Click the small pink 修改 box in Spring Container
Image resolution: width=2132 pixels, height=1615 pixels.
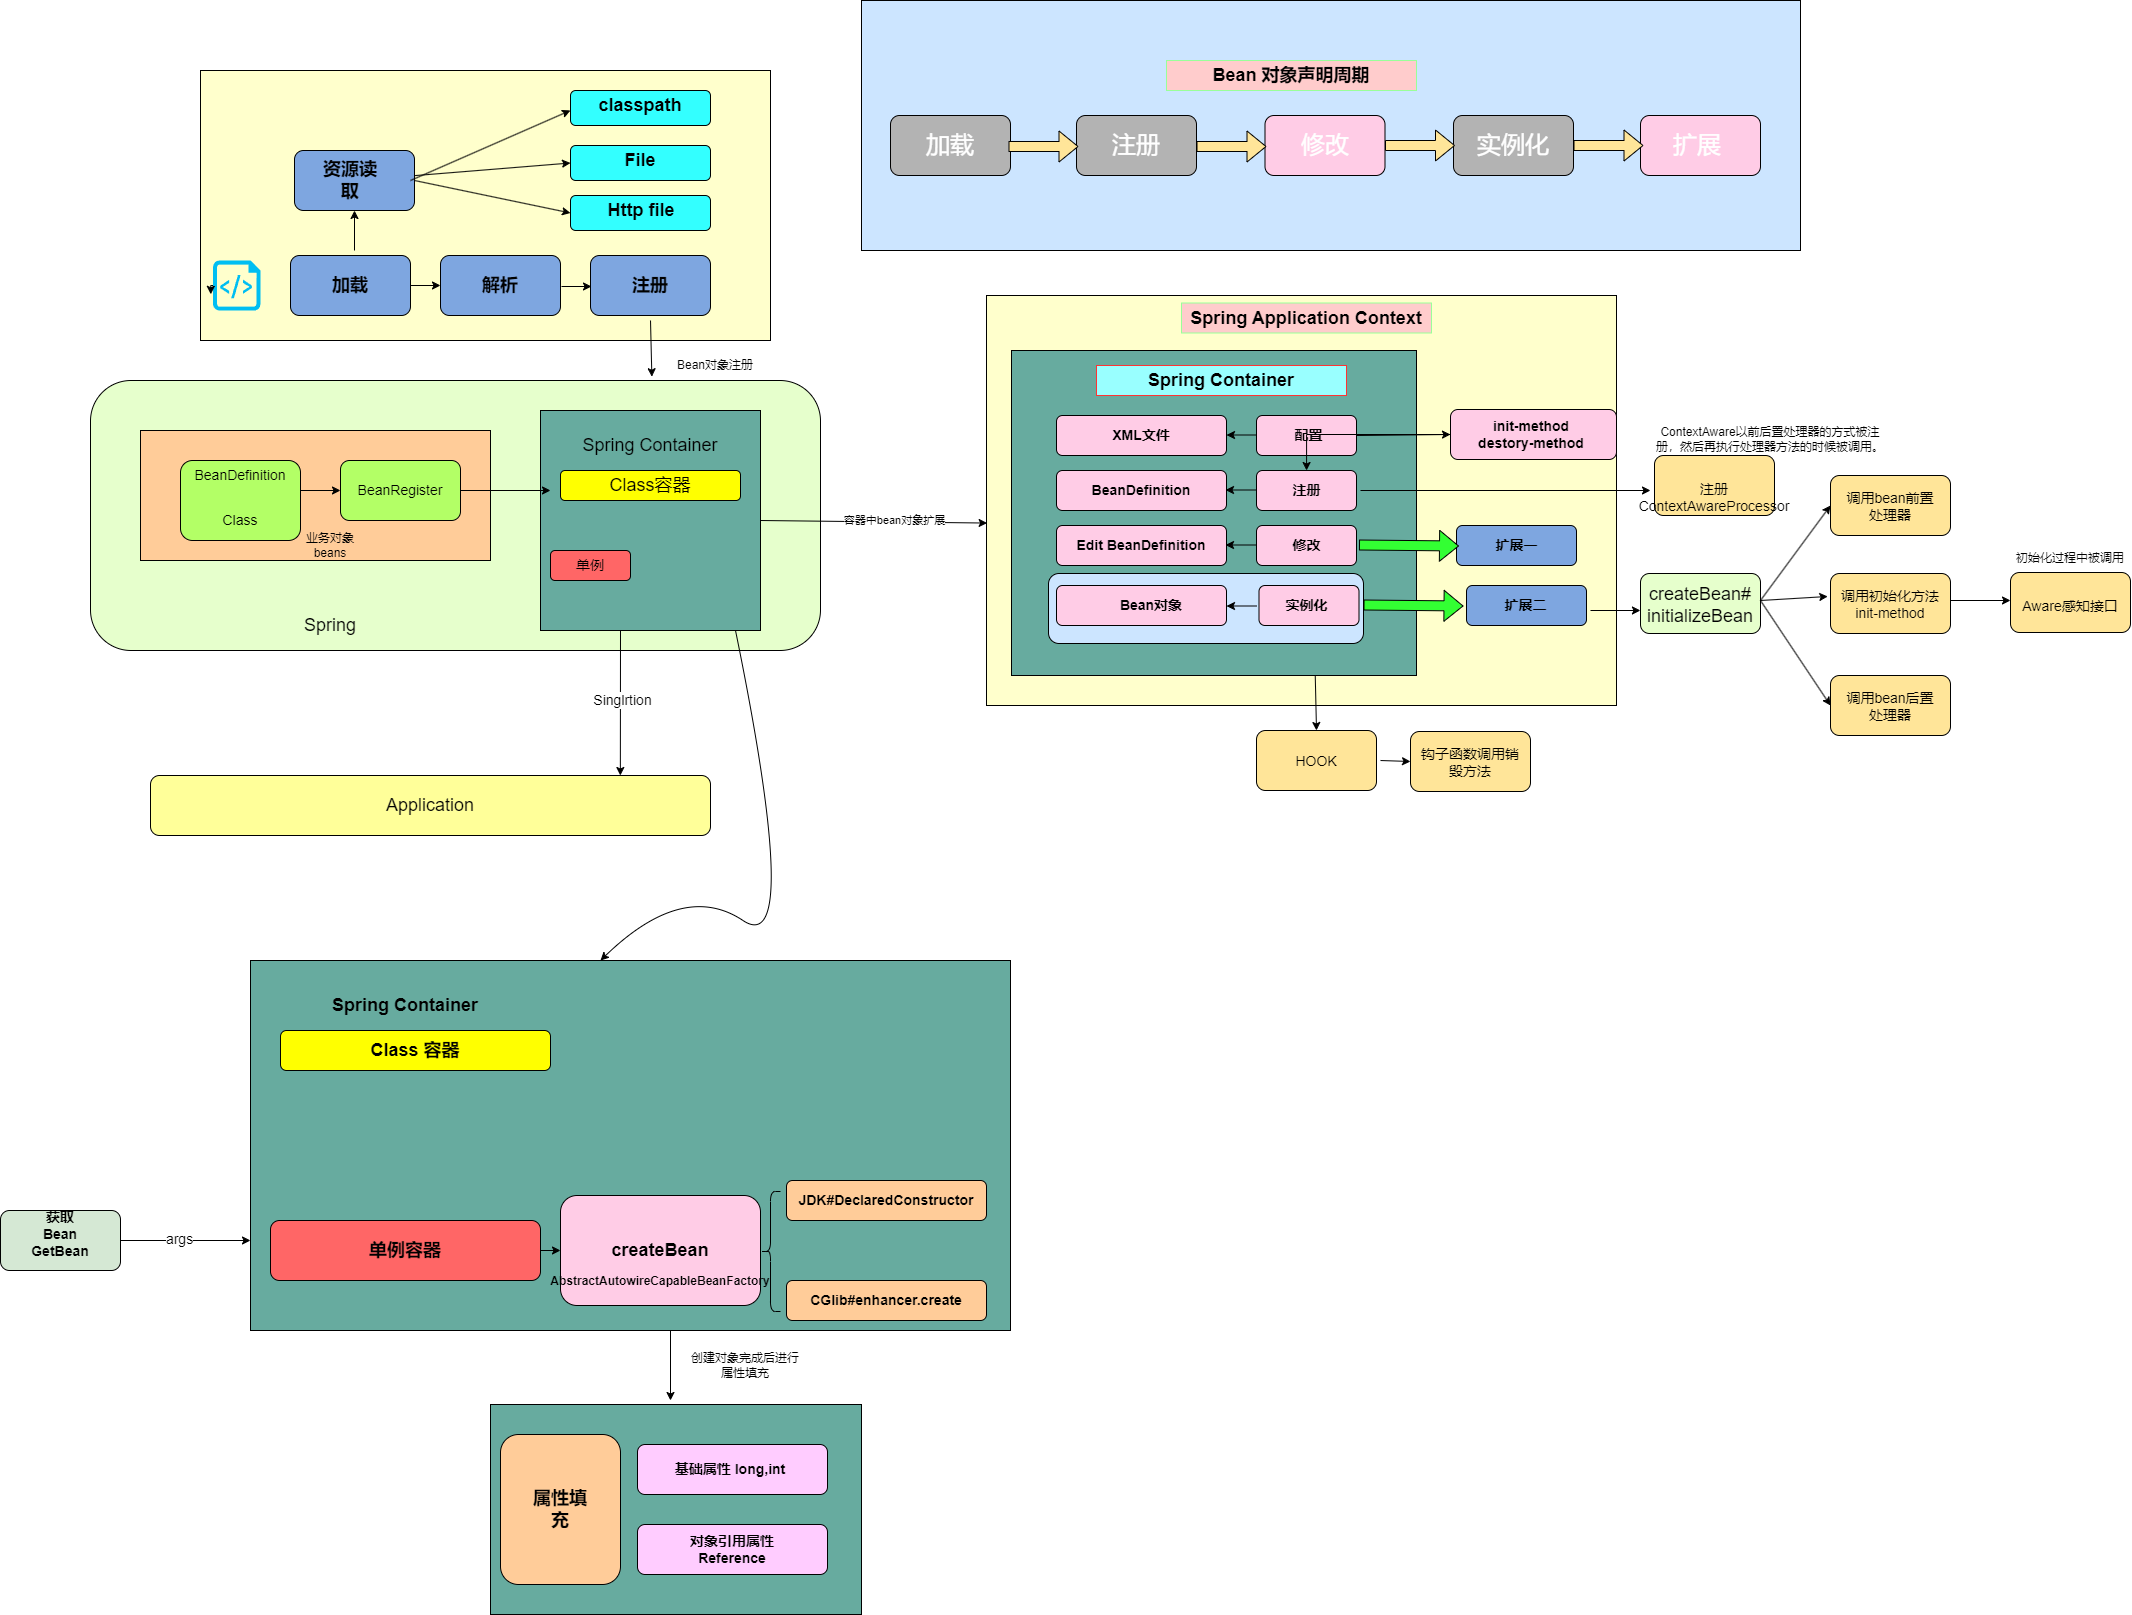pyautogui.click(x=1306, y=545)
